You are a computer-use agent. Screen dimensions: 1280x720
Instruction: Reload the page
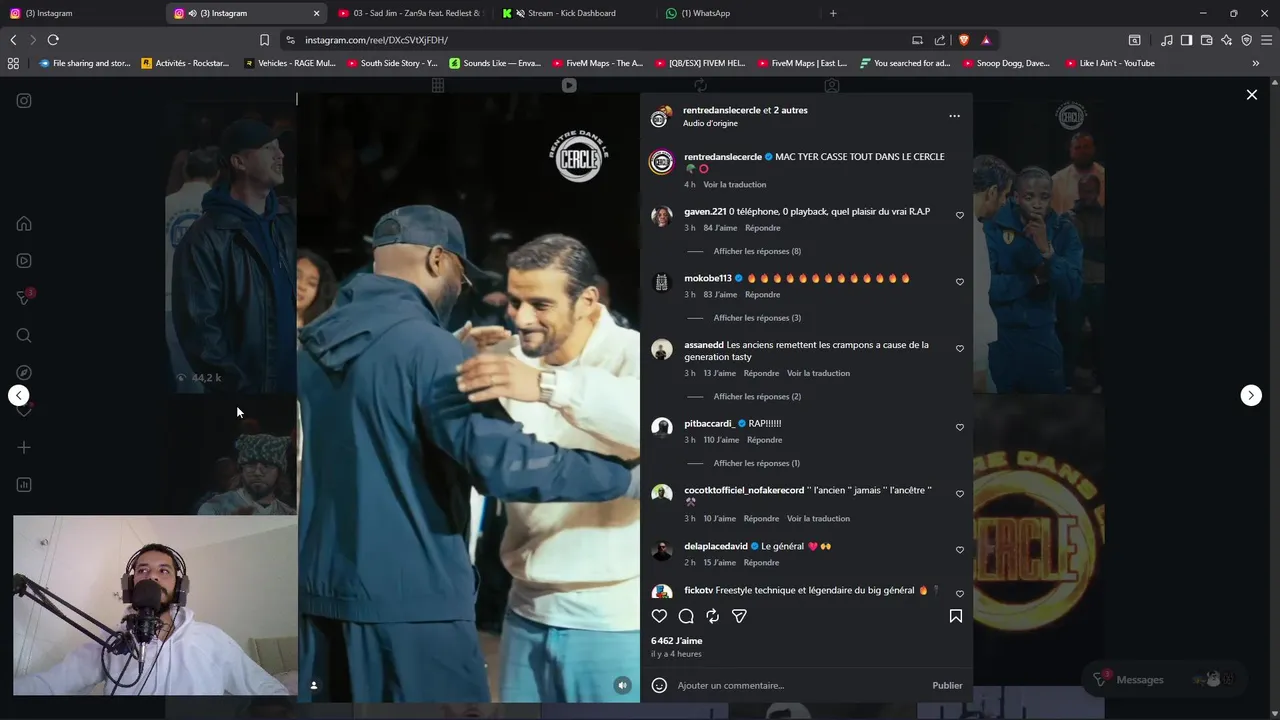point(53,40)
